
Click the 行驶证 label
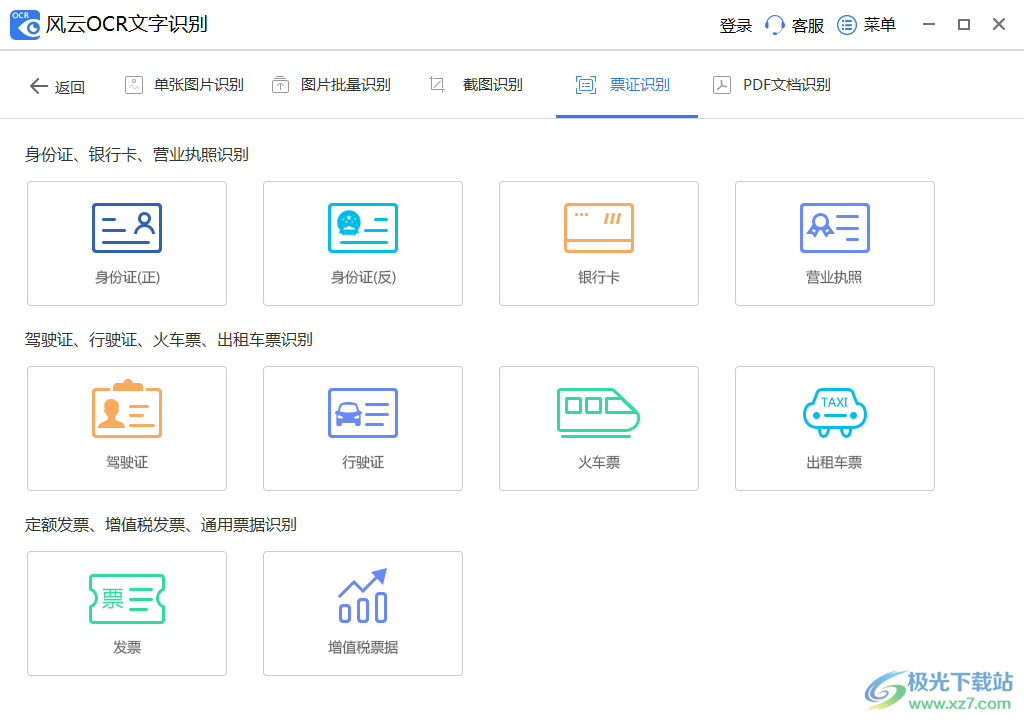[x=363, y=462]
